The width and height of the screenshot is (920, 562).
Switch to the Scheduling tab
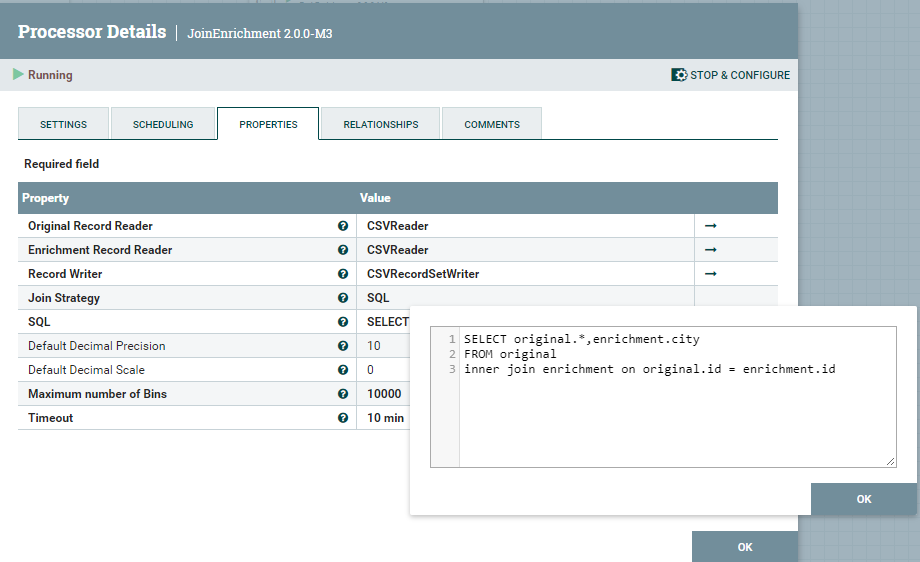click(163, 124)
